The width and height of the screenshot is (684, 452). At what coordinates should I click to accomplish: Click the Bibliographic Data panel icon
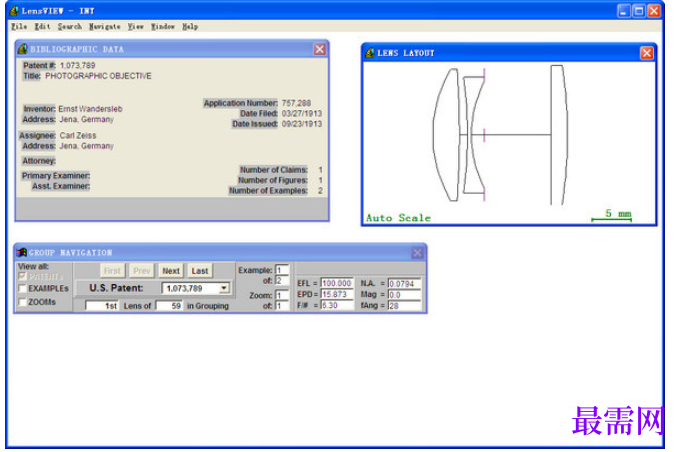pos(23,49)
